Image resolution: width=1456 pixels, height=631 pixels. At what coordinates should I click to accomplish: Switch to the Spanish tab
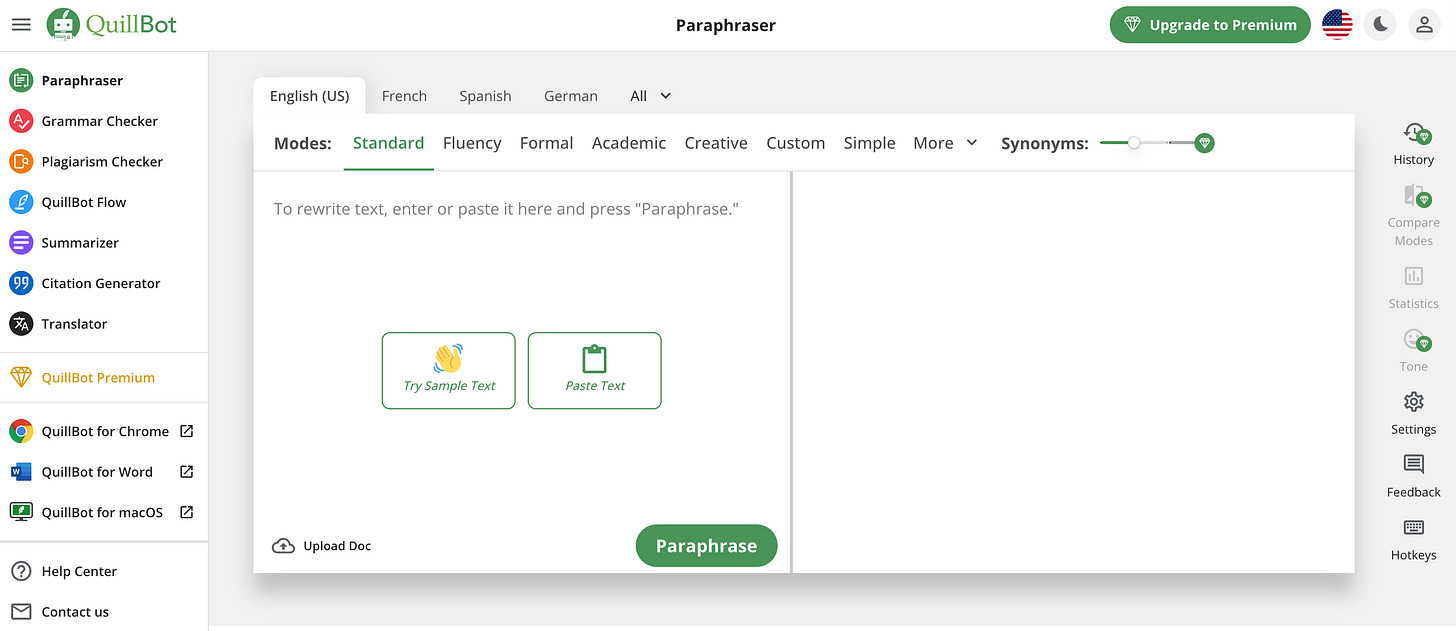click(485, 96)
